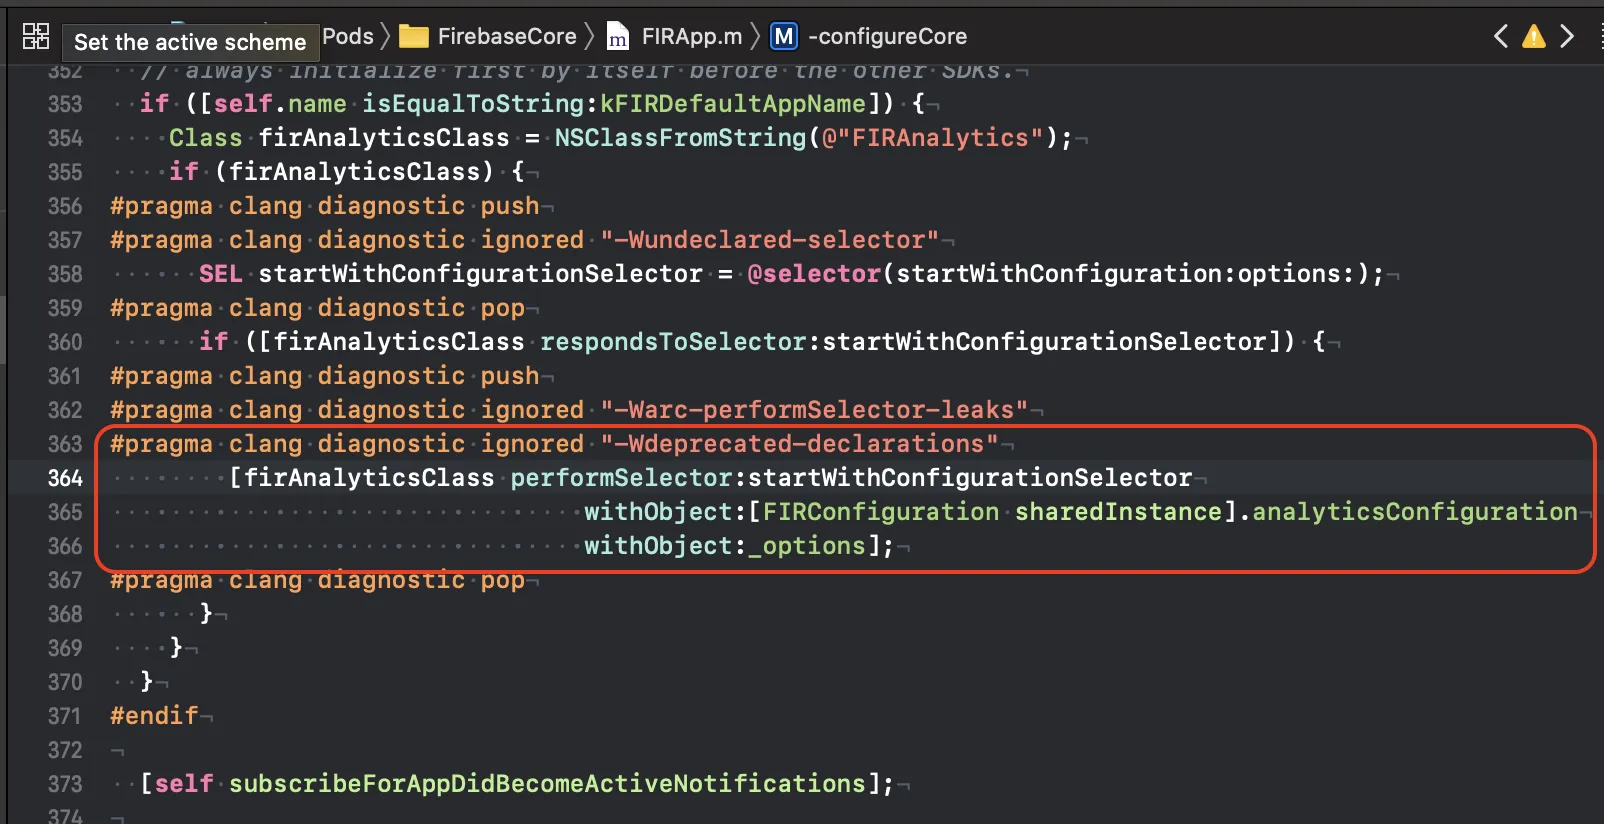Click the SEL type keyword
1604x824 pixels.
(221, 274)
